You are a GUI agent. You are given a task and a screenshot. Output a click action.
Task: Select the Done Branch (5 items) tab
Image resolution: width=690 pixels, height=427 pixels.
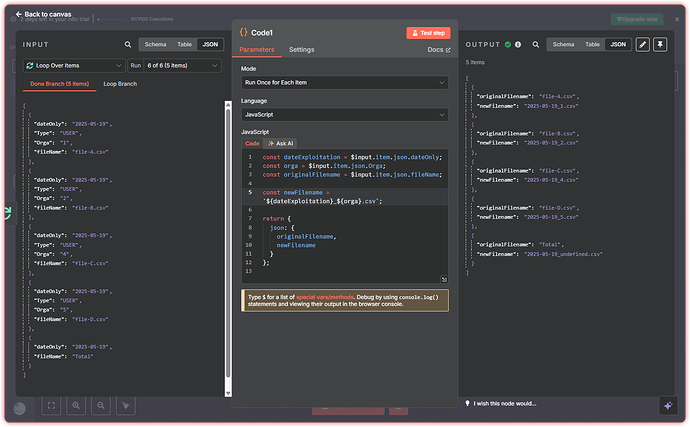click(59, 84)
